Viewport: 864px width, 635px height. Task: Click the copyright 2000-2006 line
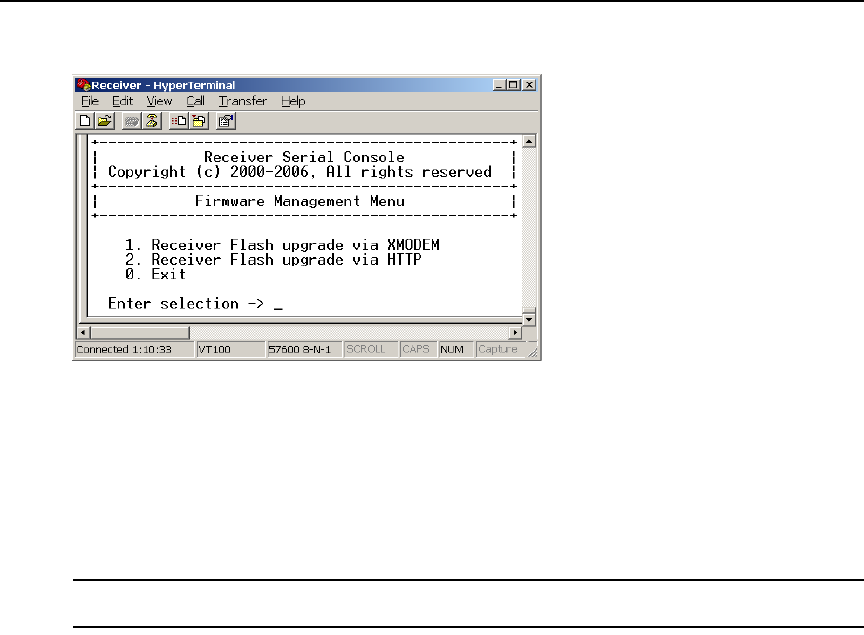click(300, 172)
